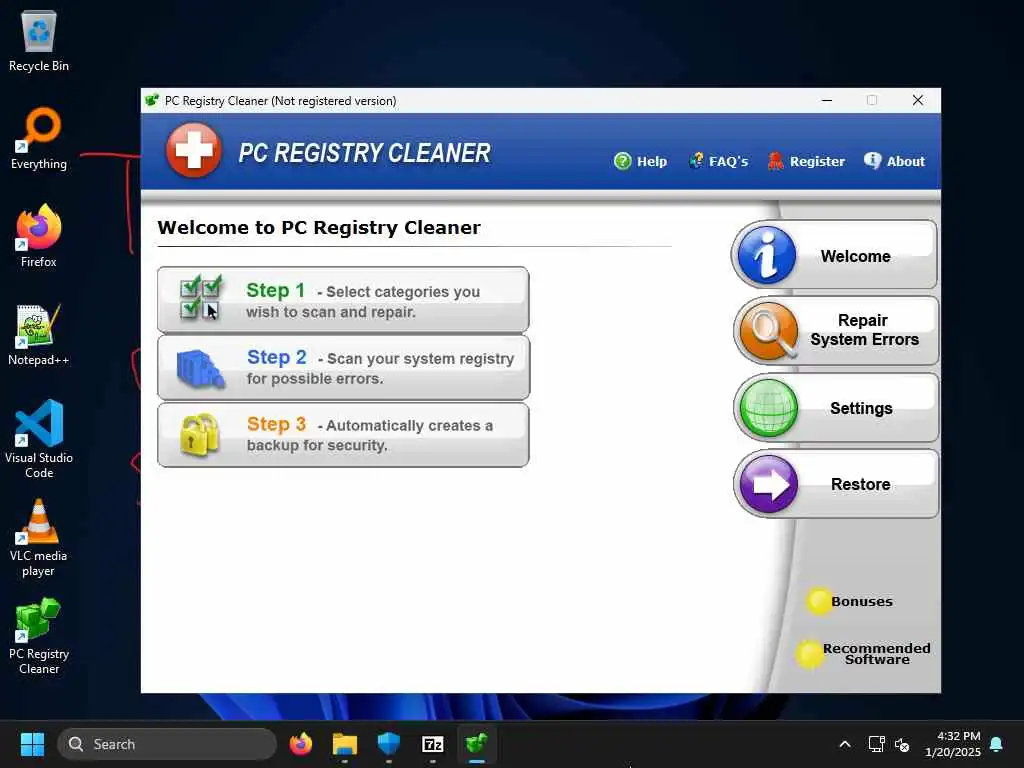Open the Restore section
This screenshot has width=1024, height=768.
tap(836, 484)
